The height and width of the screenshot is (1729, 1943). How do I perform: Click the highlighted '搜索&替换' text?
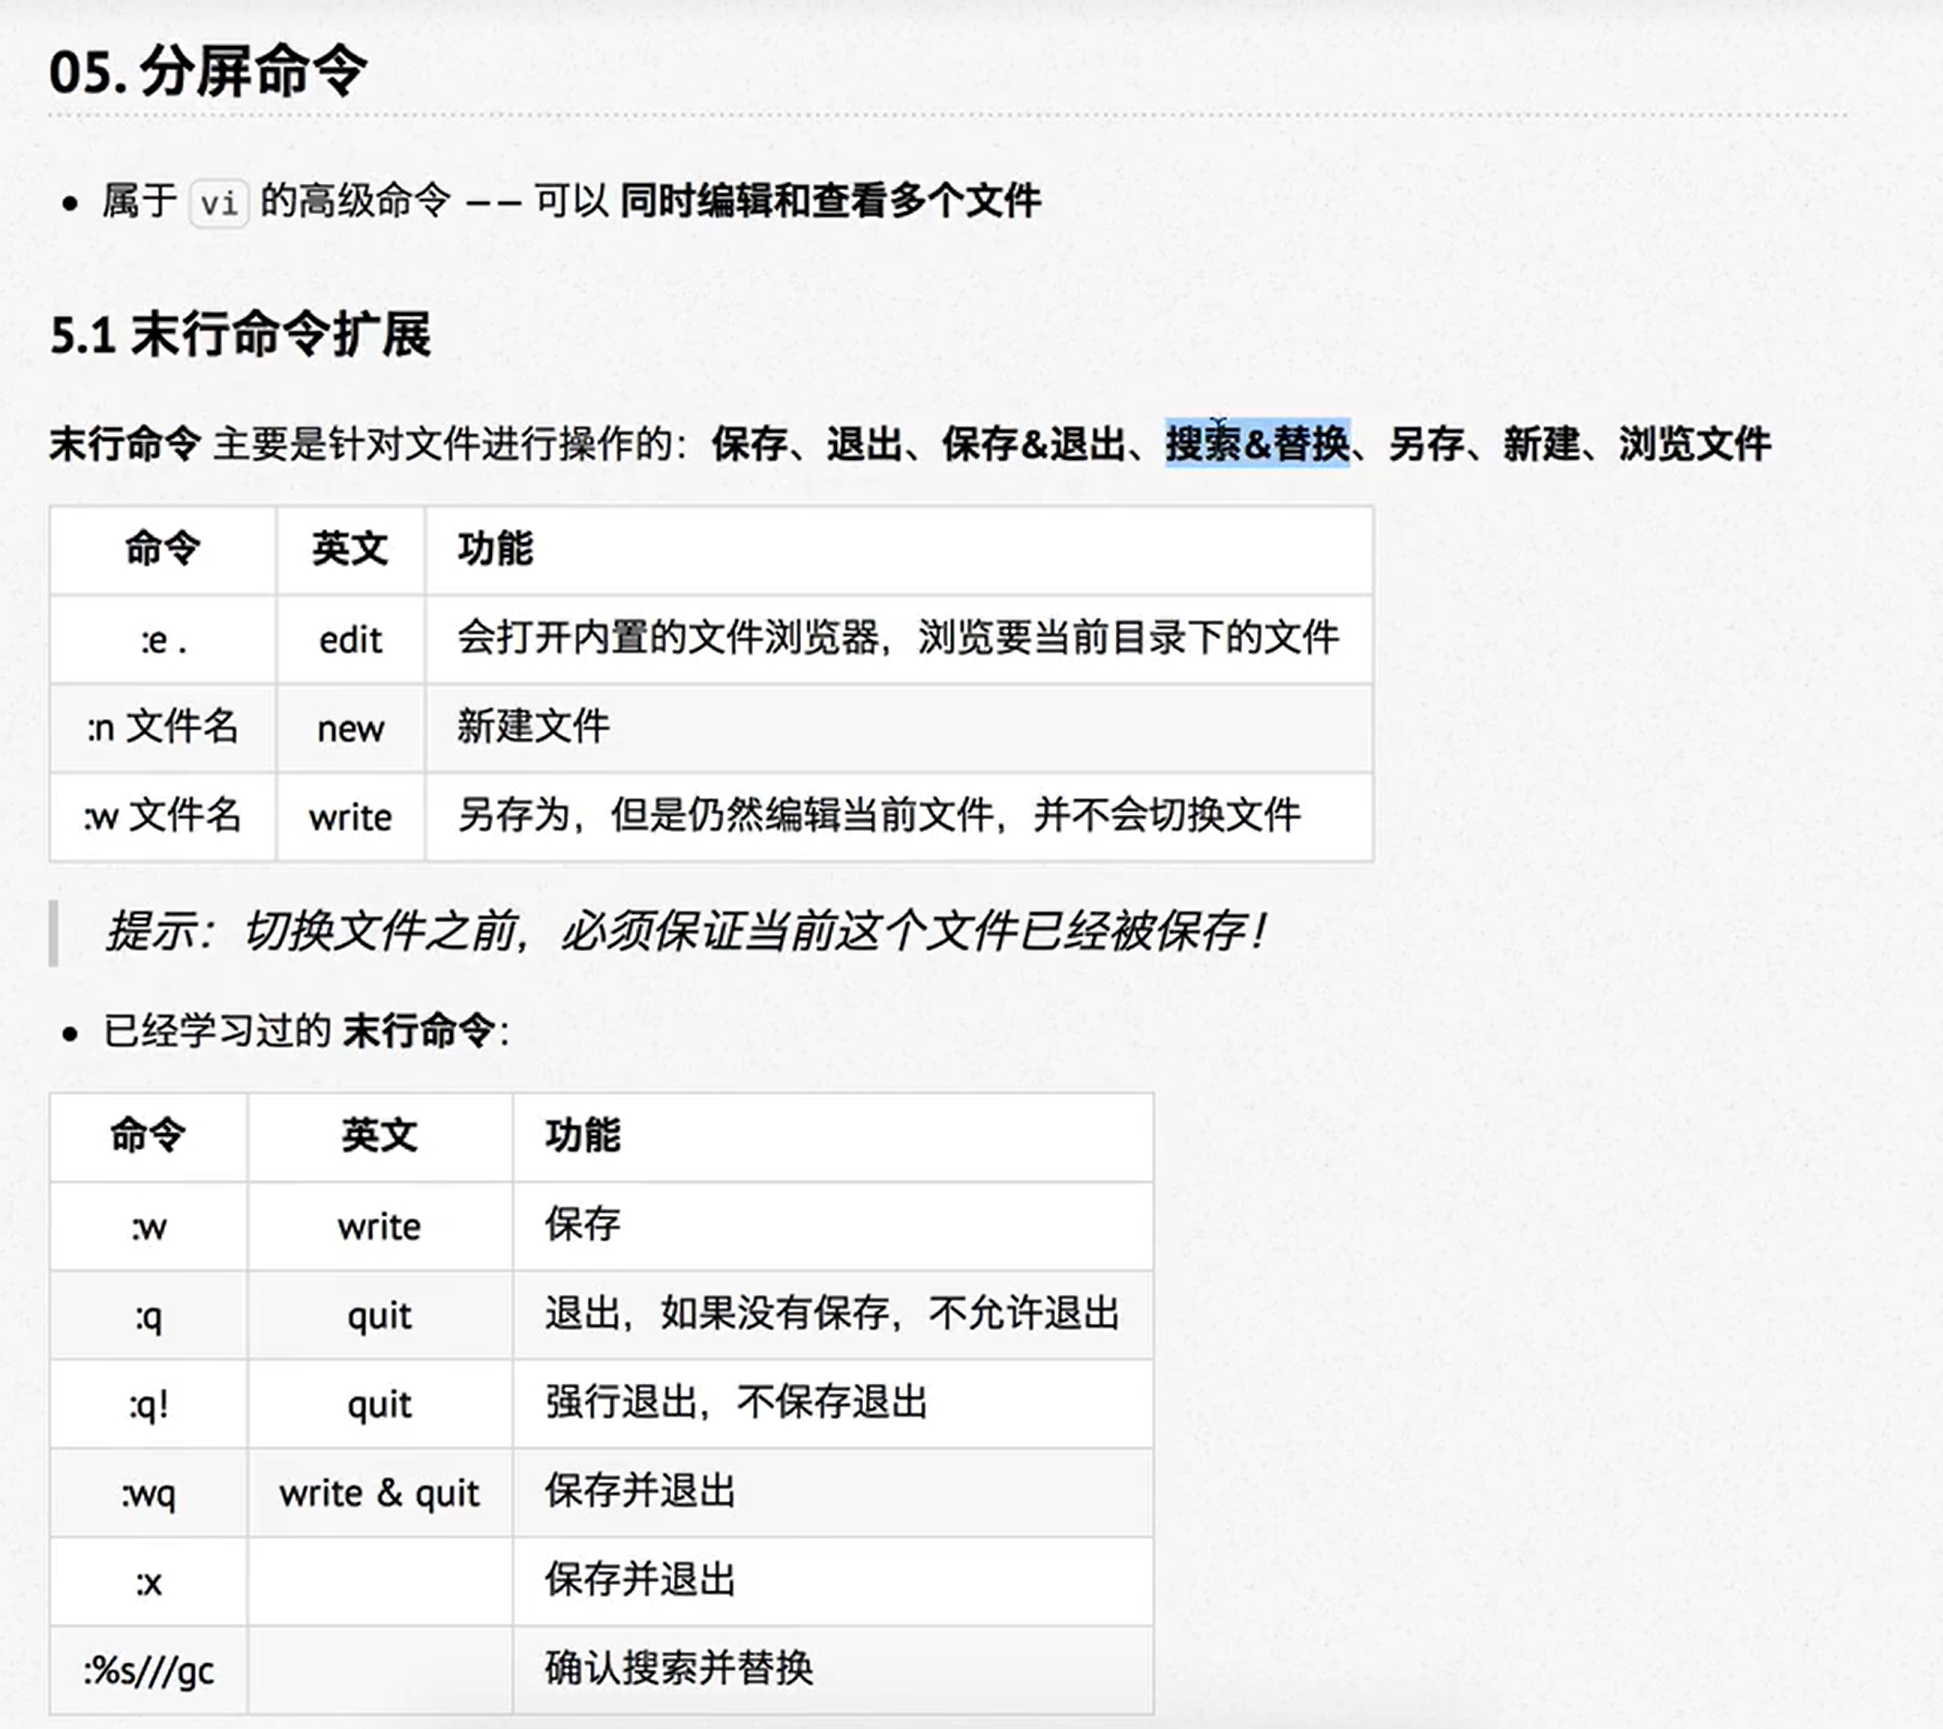(x=1257, y=443)
